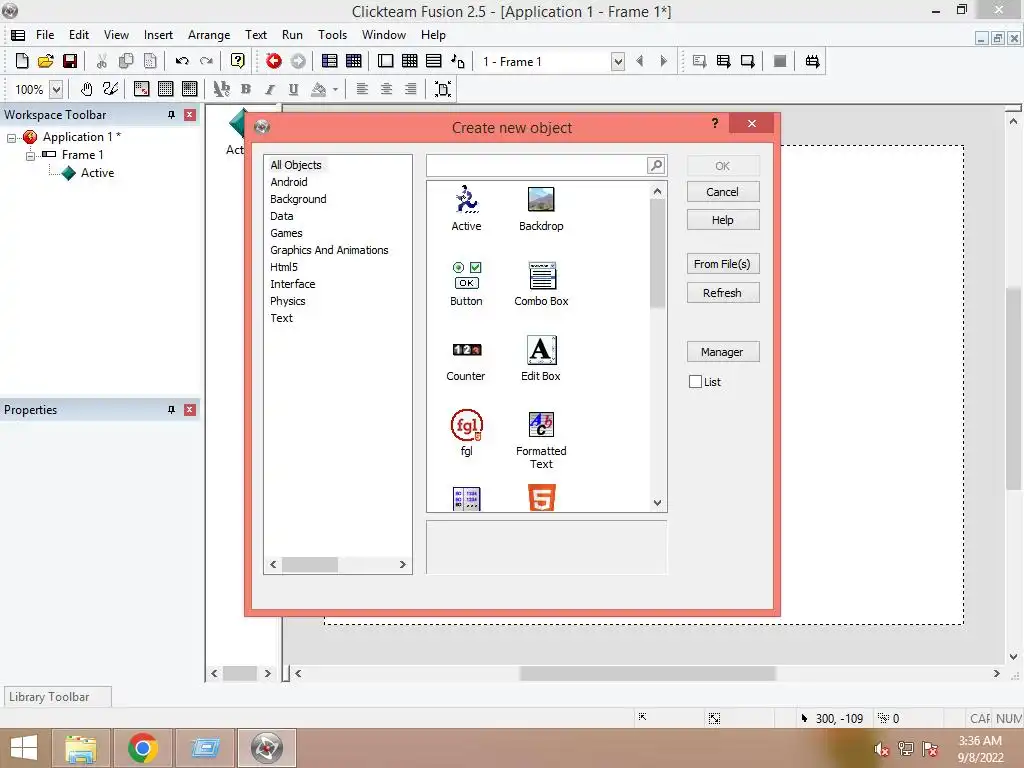Click the Bold formatting icon
The width and height of the screenshot is (1024, 768).
(246, 89)
